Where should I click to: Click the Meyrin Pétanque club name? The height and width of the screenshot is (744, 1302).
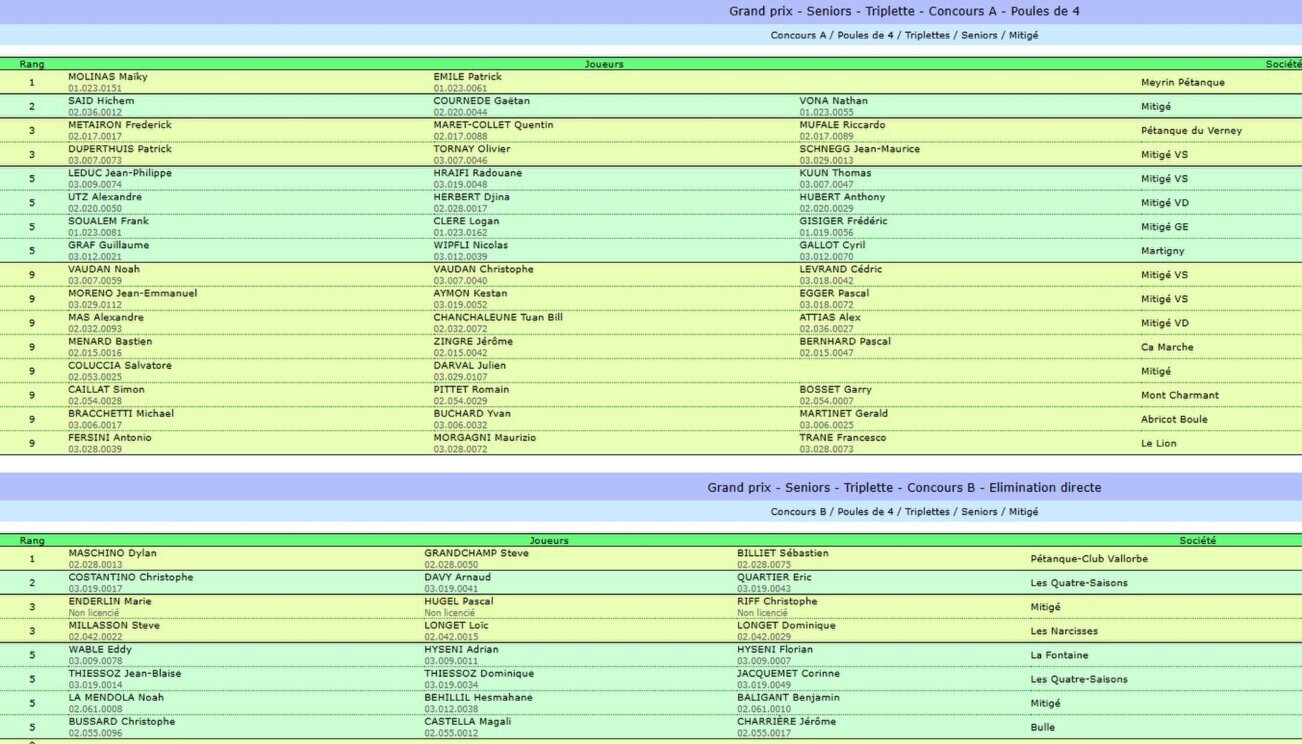click(x=1182, y=83)
